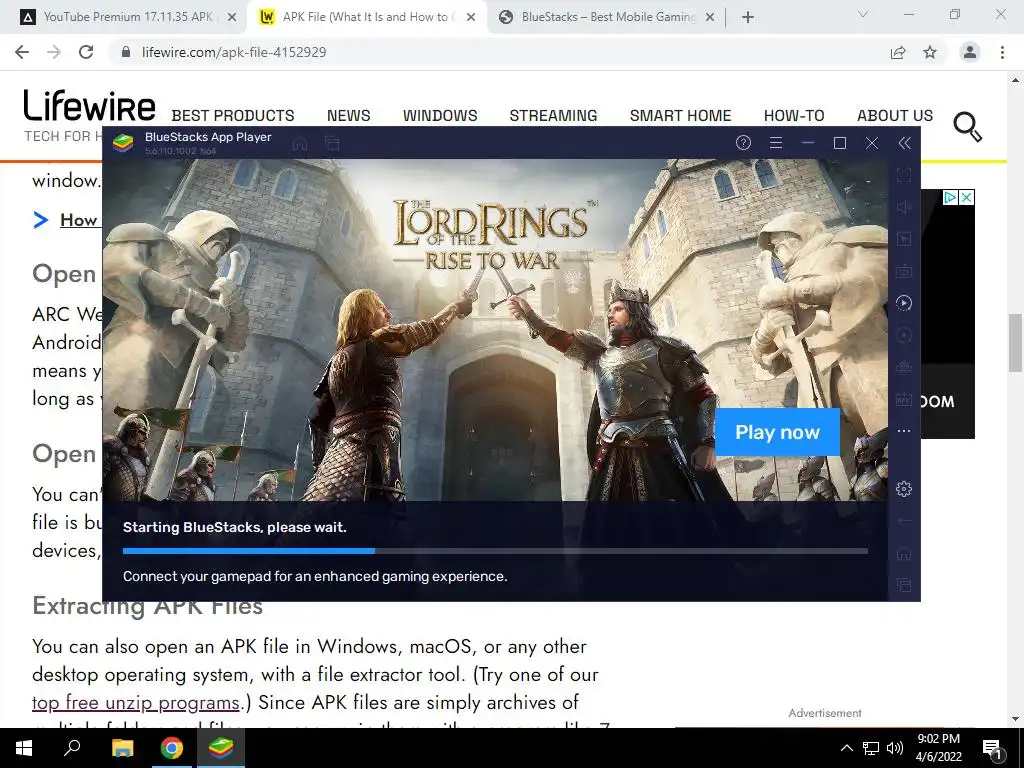
Task: Open Chrome three-dot menu
Action: pyautogui.click(x=1002, y=52)
